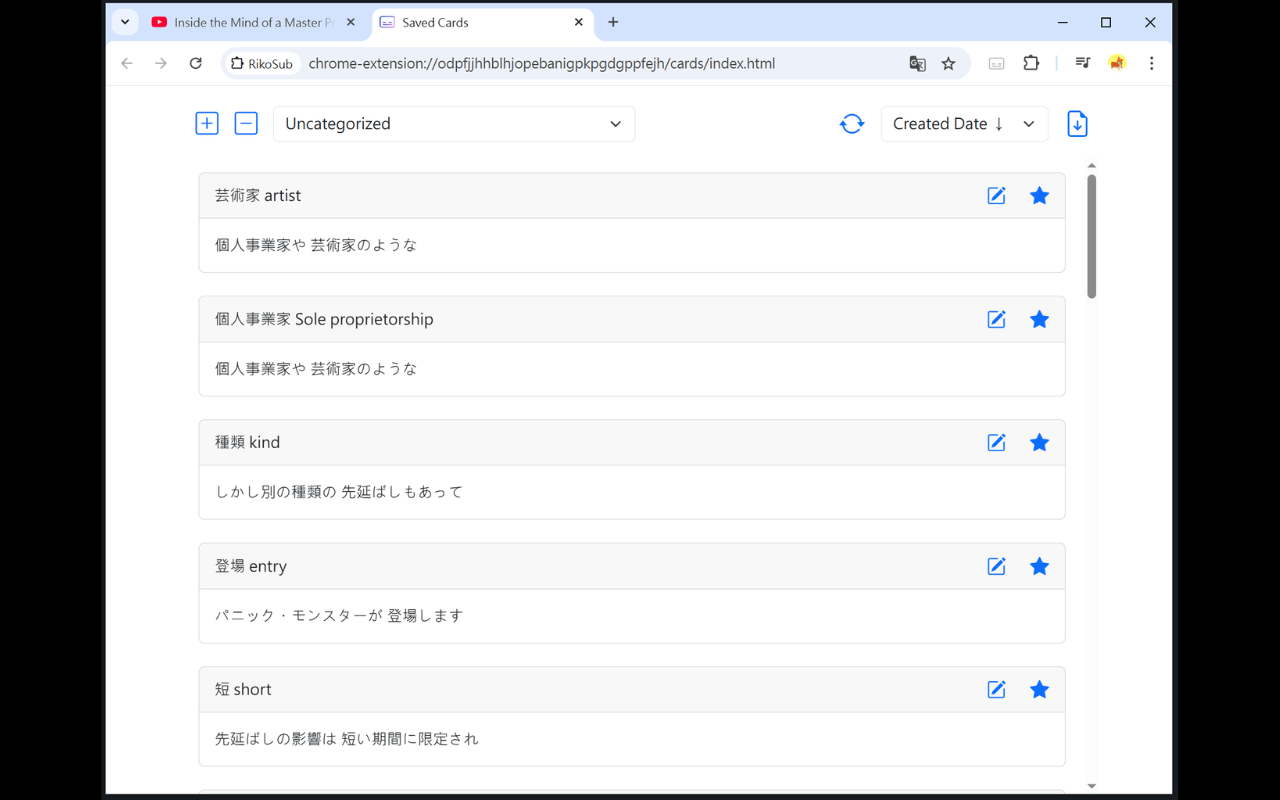Toggle star on 種類 kind card
The width and height of the screenshot is (1280, 800).
[1040, 442]
